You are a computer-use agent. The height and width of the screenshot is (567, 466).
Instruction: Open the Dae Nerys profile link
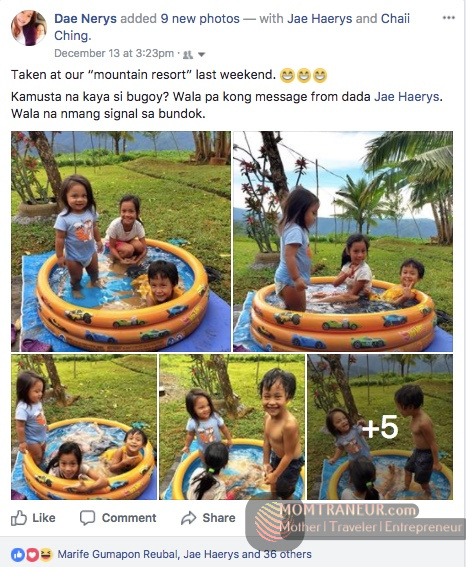click(x=85, y=18)
